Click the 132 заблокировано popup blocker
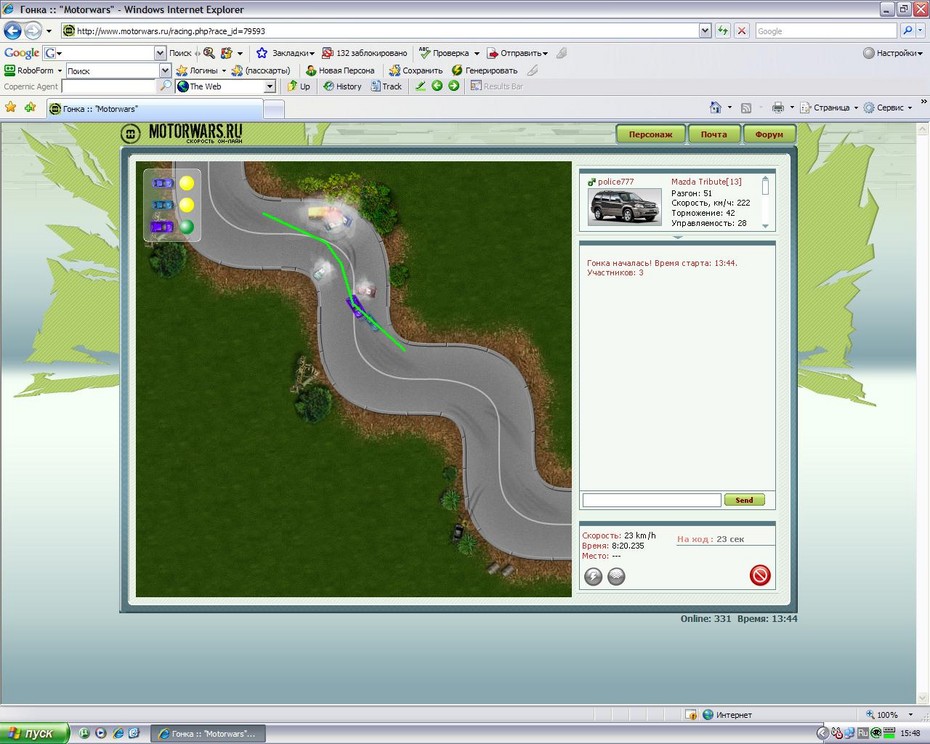Viewport: 930px width, 744px height. click(364, 53)
